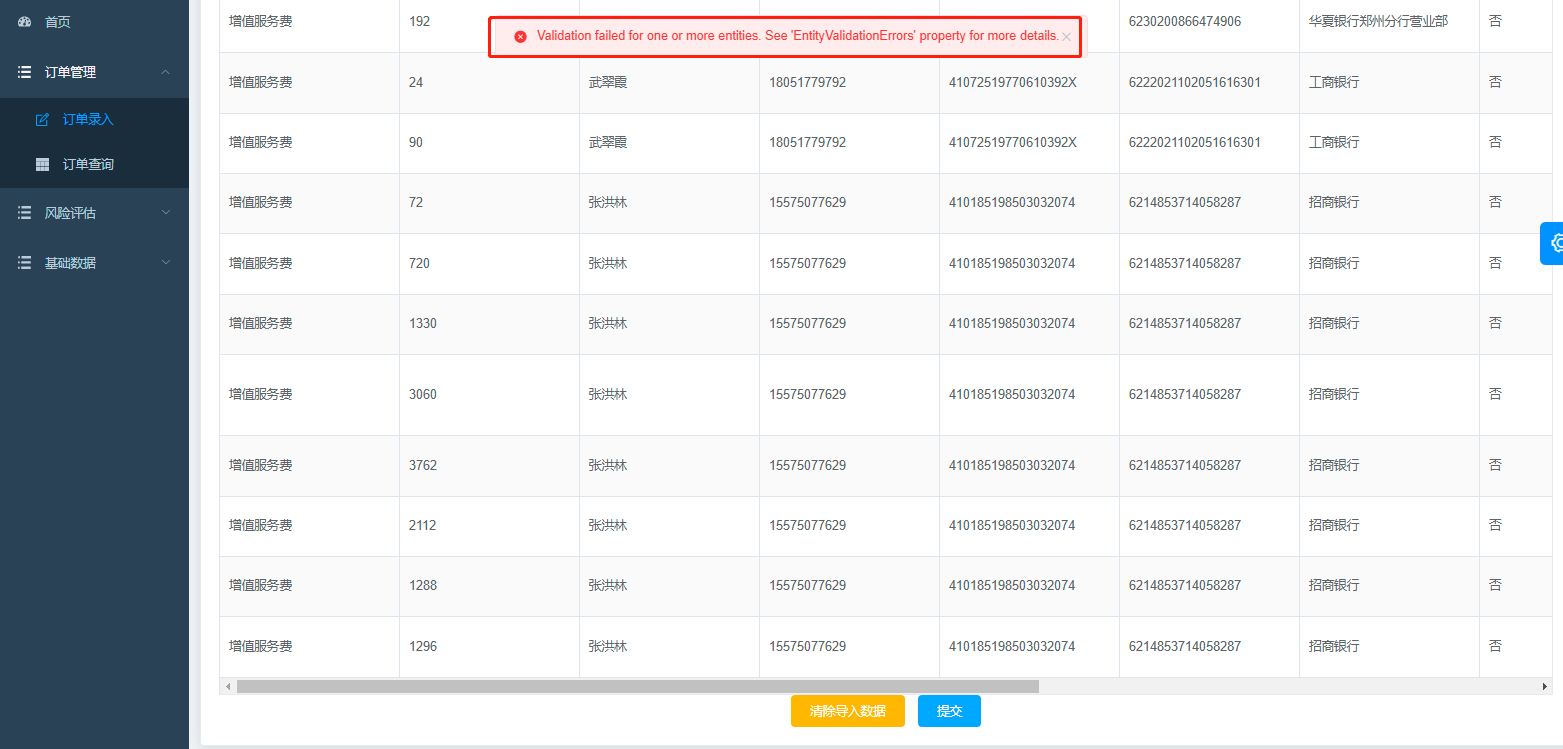Expand the 风险评估 menu chevron

coord(166,213)
